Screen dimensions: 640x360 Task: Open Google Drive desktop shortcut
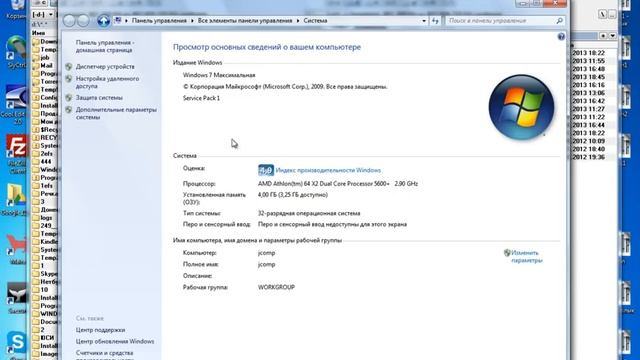(16, 200)
